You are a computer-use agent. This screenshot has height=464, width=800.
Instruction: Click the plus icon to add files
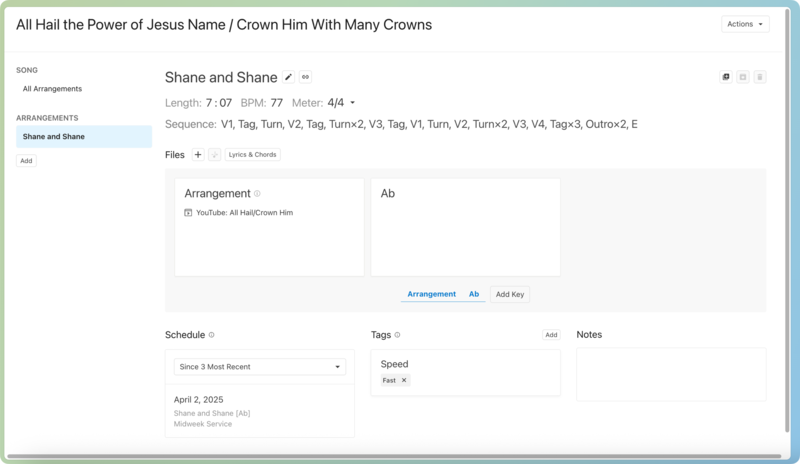198,155
